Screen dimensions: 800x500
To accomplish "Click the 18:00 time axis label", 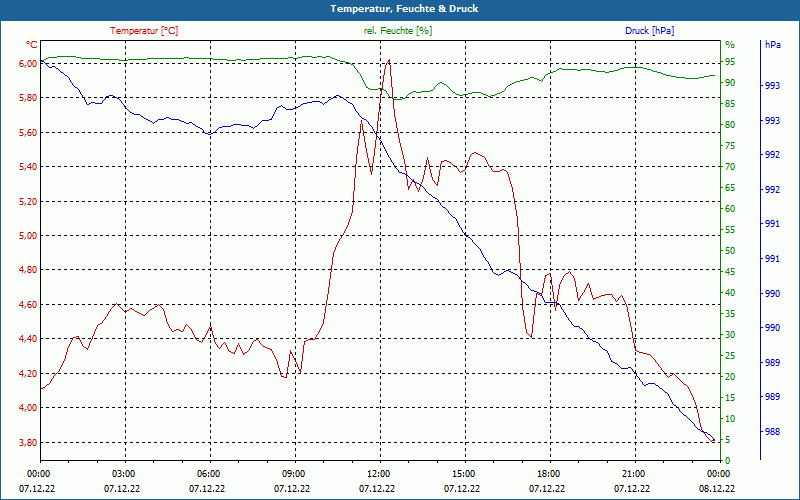I will click(x=547, y=474).
